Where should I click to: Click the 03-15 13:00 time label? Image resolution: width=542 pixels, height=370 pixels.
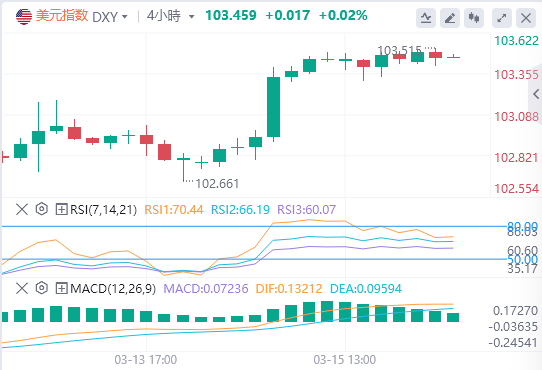[x=345, y=360]
